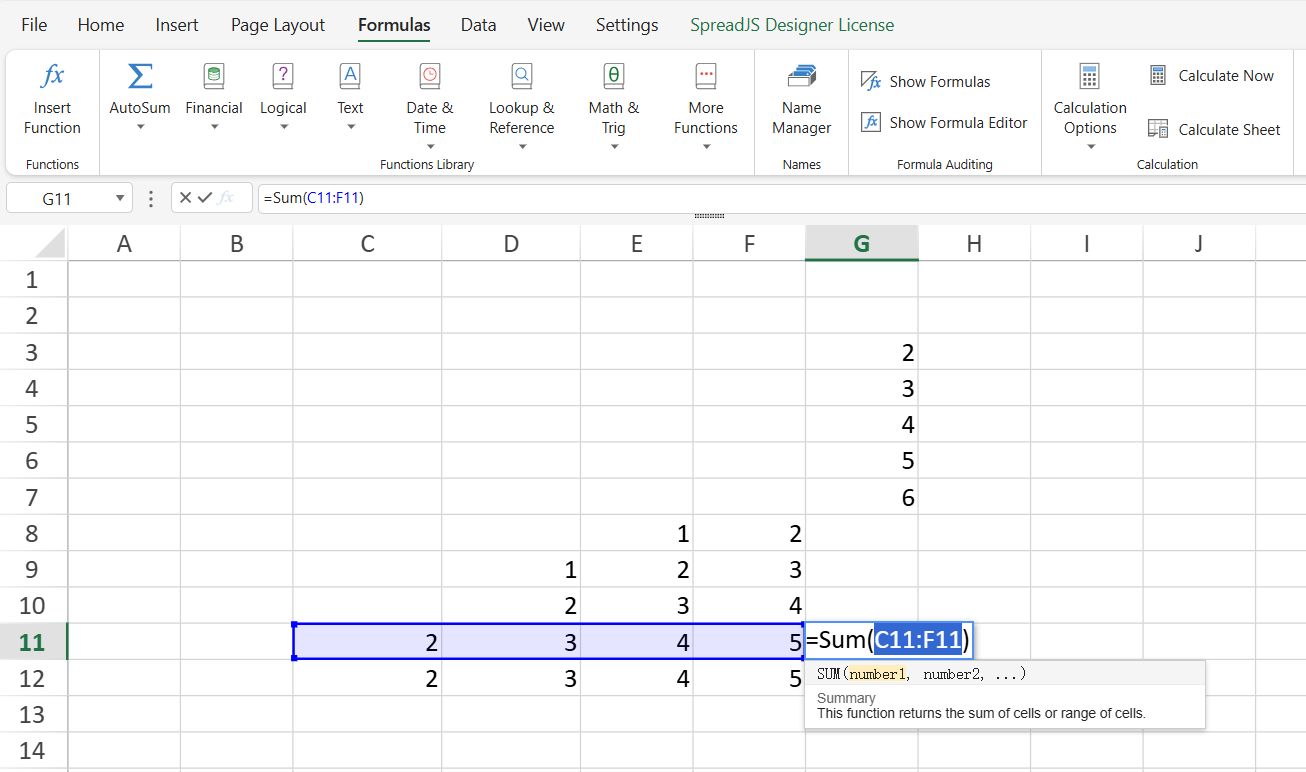
Task: Click the fx icon in the formula bar
Action: pos(226,198)
